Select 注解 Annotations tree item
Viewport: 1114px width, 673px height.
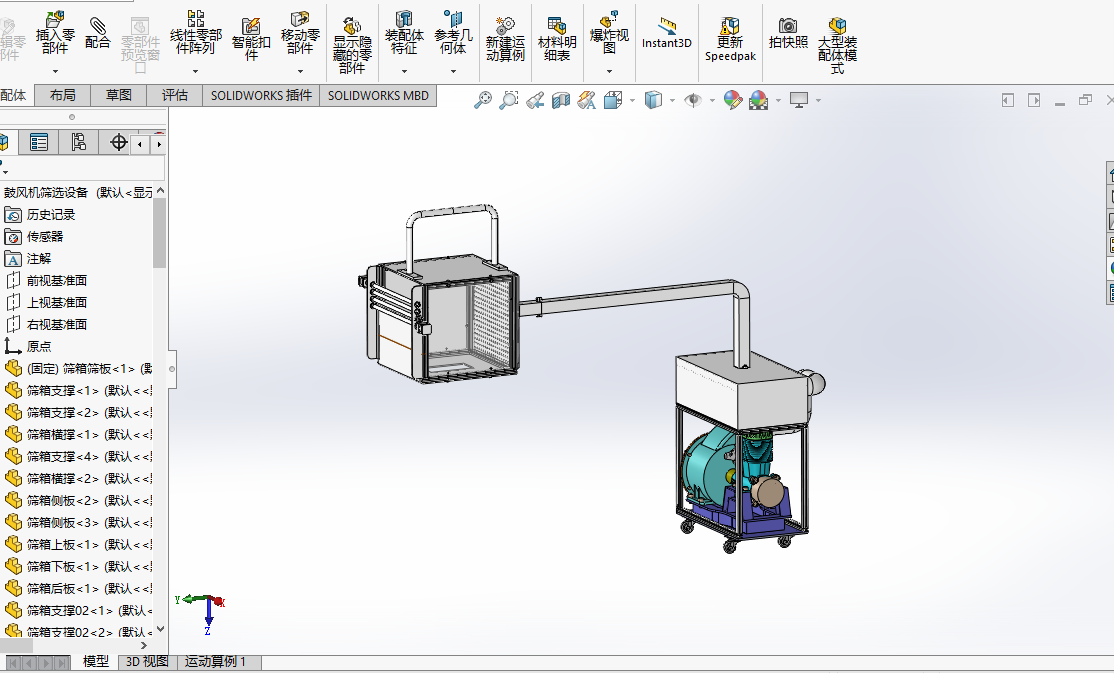click(39, 259)
